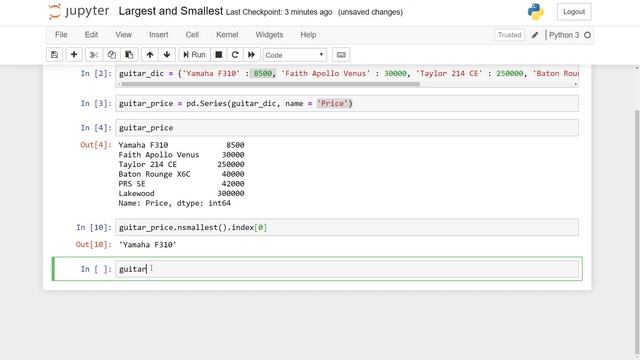This screenshot has width=640, height=360.
Task: Click into the active cell containing guitar
Action: [x=347, y=269]
